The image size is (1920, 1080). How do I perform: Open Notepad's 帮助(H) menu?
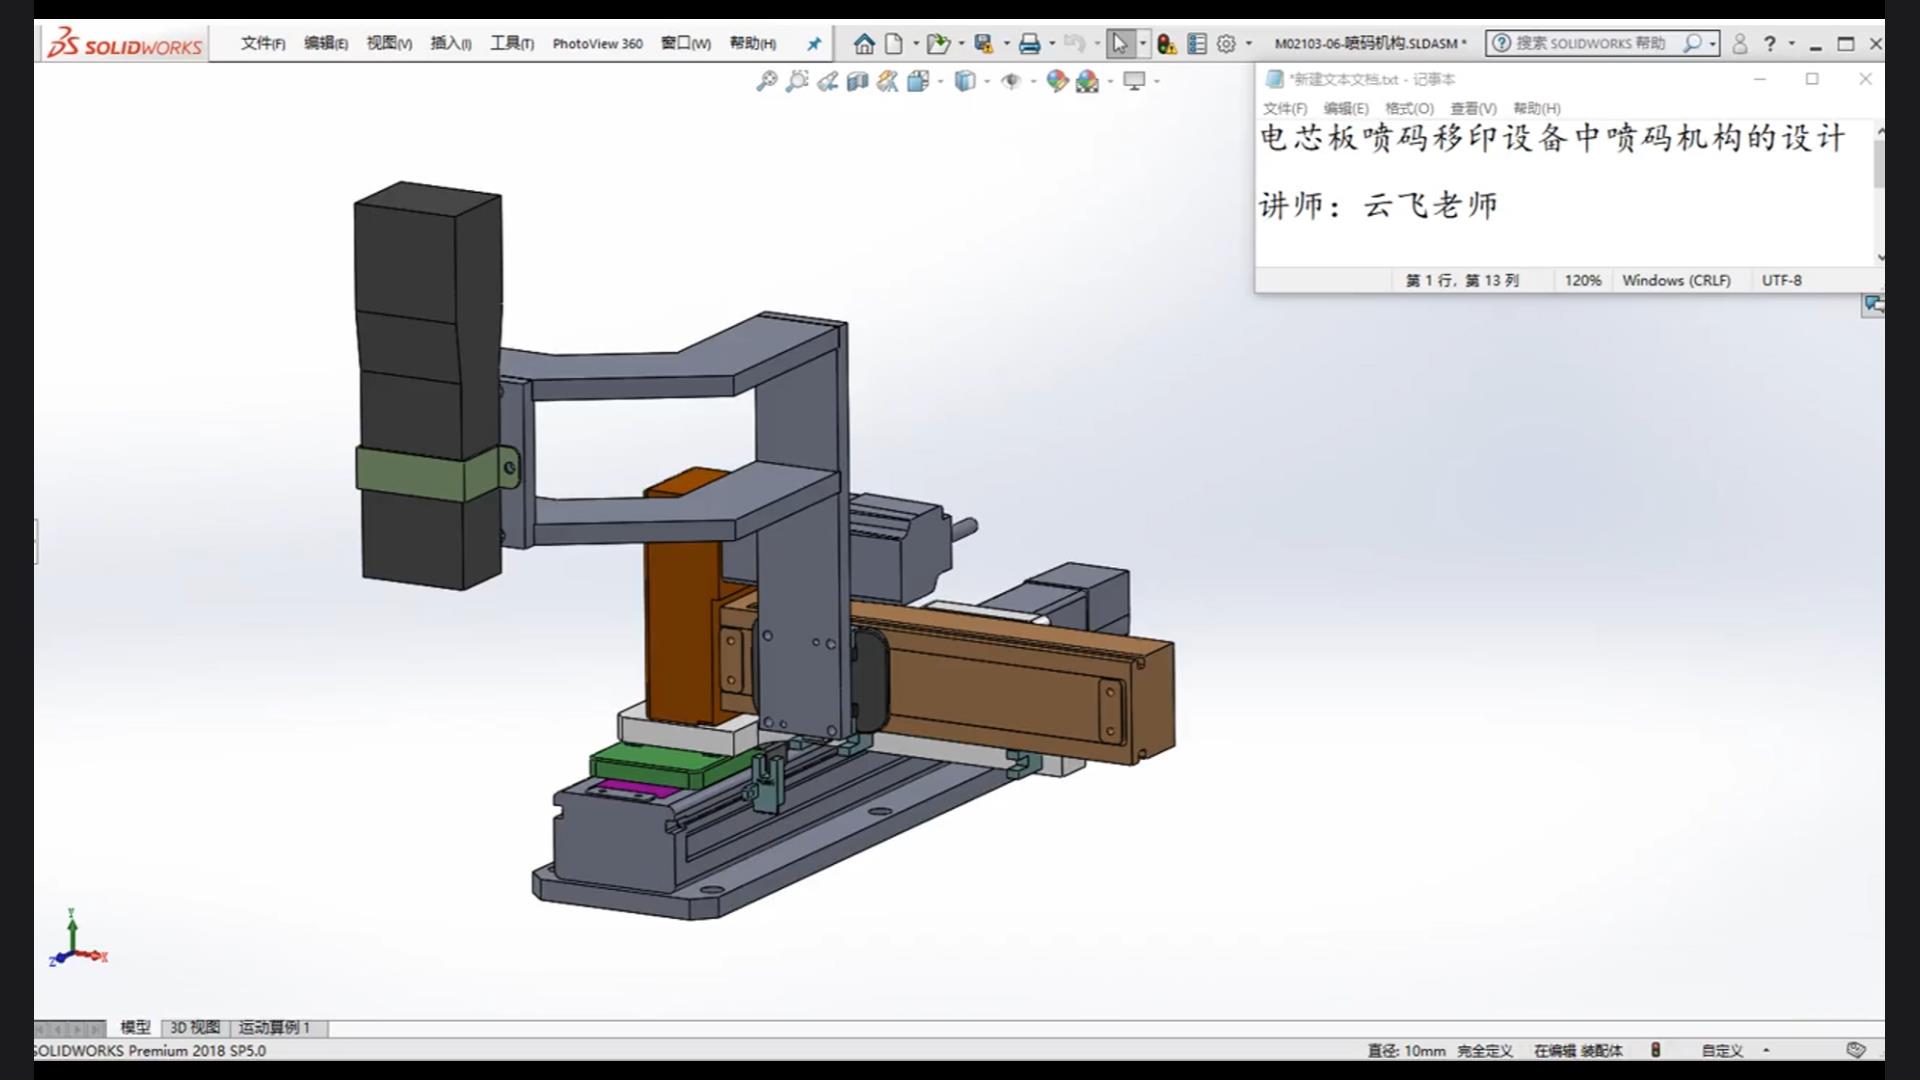pyautogui.click(x=1537, y=108)
